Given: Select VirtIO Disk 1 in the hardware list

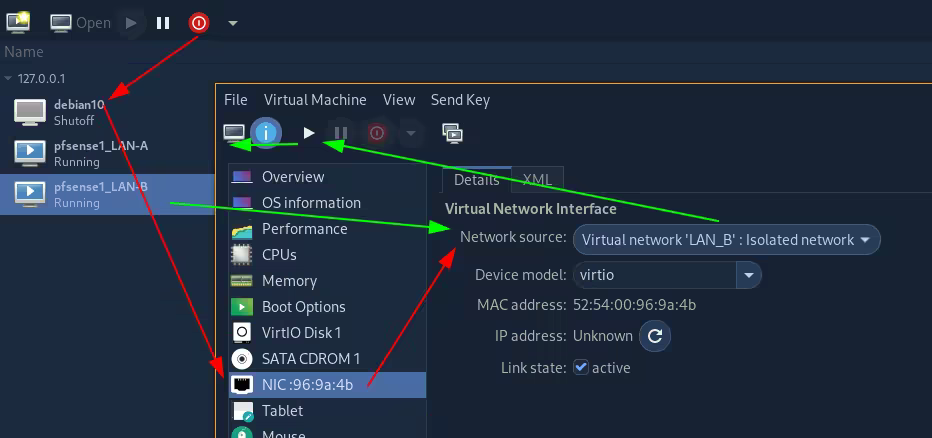Looking at the screenshot, I should 328,333.
